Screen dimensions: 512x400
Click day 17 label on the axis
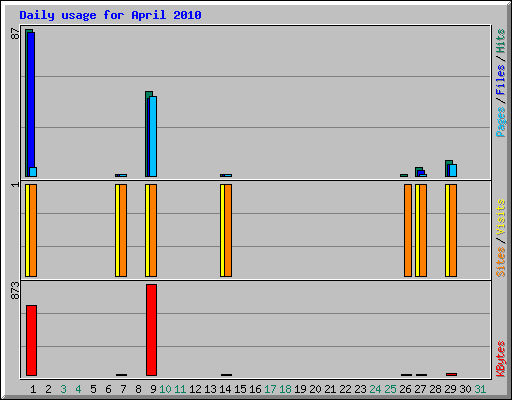point(270,389)
